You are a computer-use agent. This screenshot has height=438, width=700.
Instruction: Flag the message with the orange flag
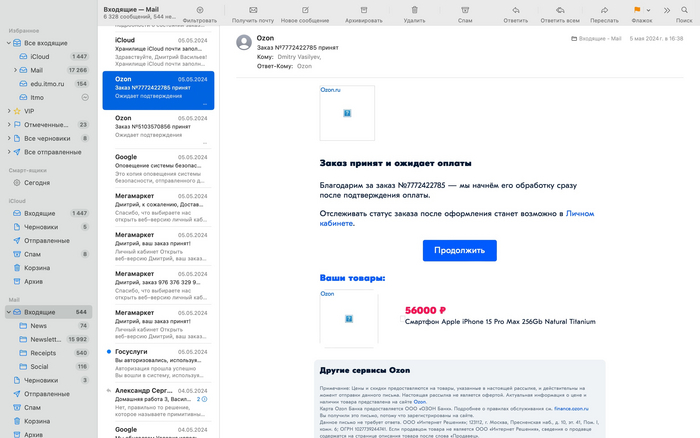[637, 10]
